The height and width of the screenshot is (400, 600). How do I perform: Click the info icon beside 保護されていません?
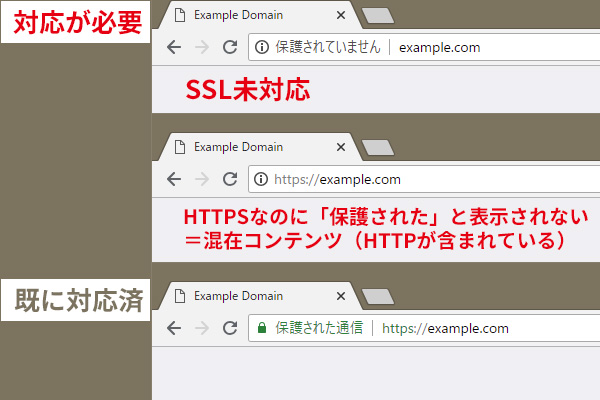pos(262,47)
